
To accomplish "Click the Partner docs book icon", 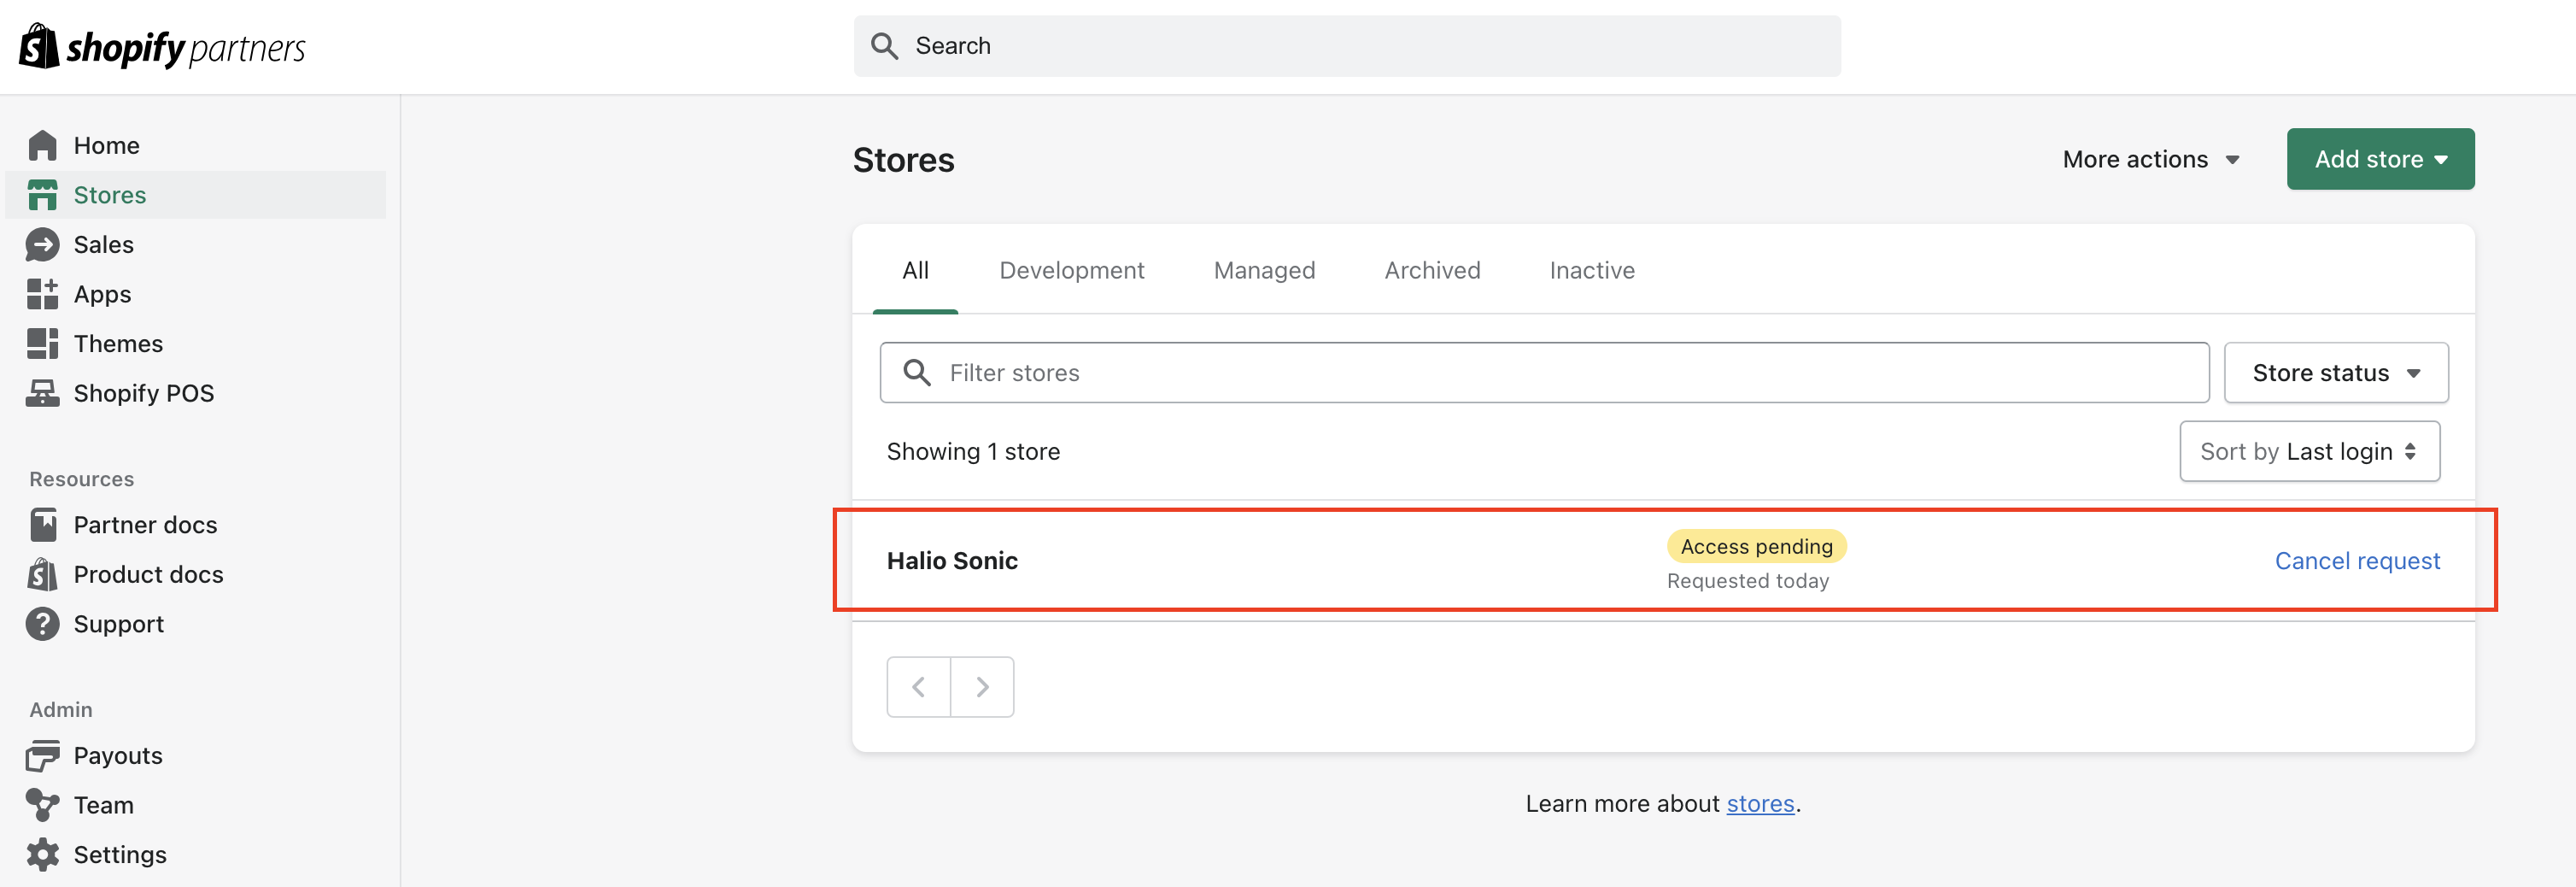I will (x=43, y=525).
